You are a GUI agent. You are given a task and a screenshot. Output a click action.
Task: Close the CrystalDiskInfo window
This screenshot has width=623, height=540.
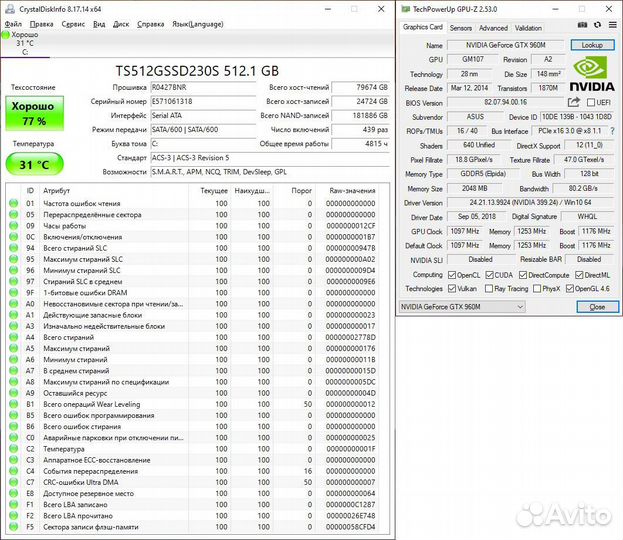point(381,9)
